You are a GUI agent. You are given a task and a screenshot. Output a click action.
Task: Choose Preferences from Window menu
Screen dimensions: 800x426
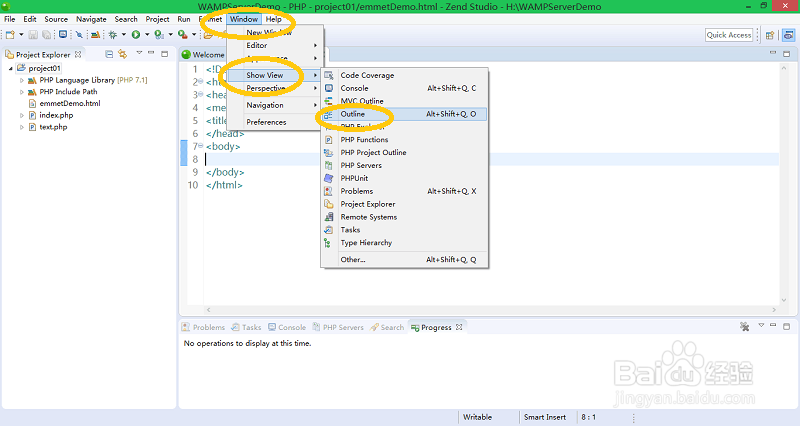point(273,122)
